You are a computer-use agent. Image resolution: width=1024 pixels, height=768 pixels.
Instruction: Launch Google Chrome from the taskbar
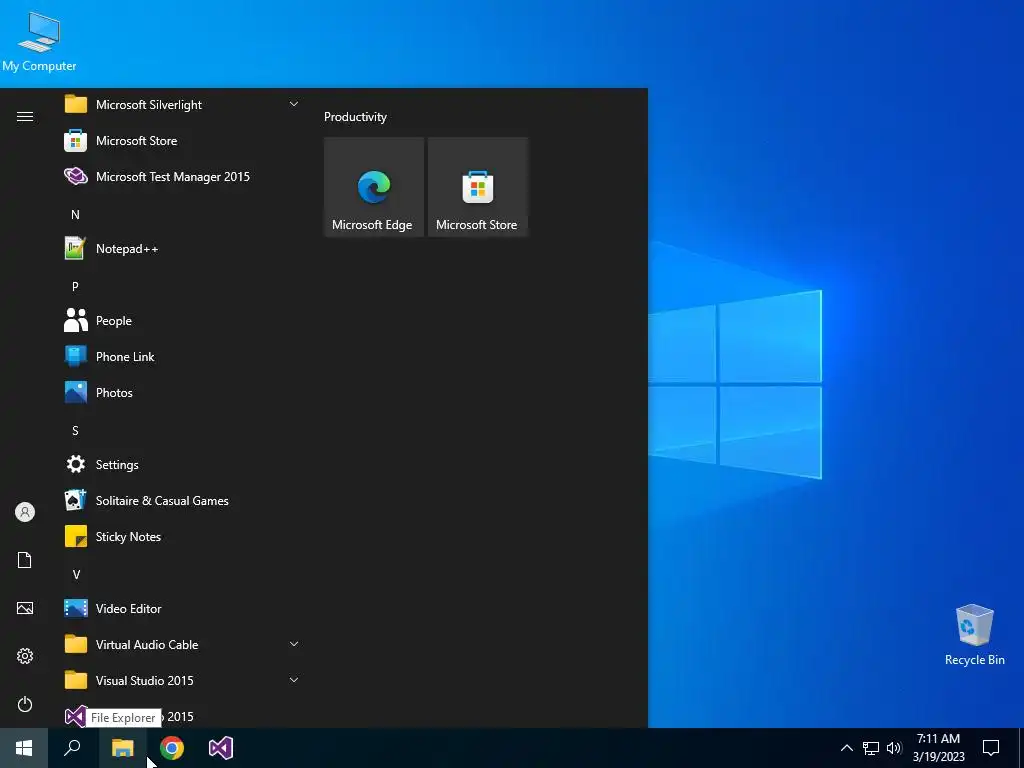(x=172, y=748)
